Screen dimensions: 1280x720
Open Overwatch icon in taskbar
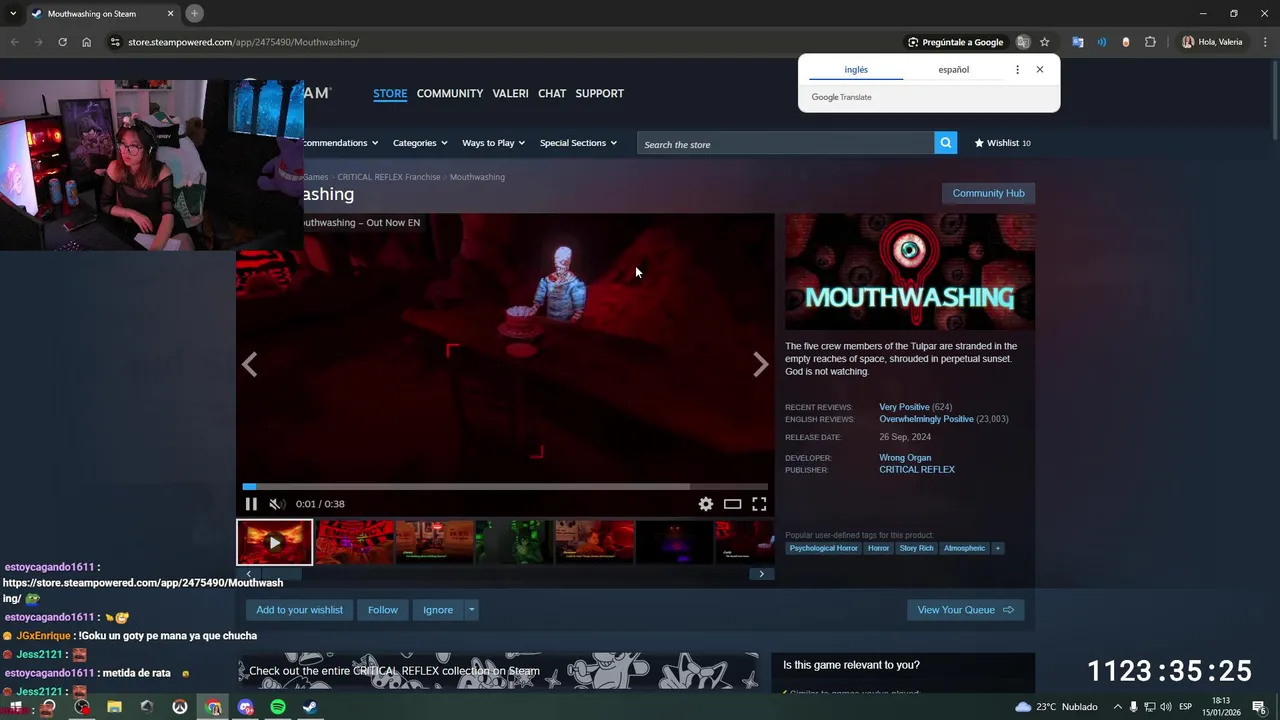pyautogui.click(x=180, y=707)
